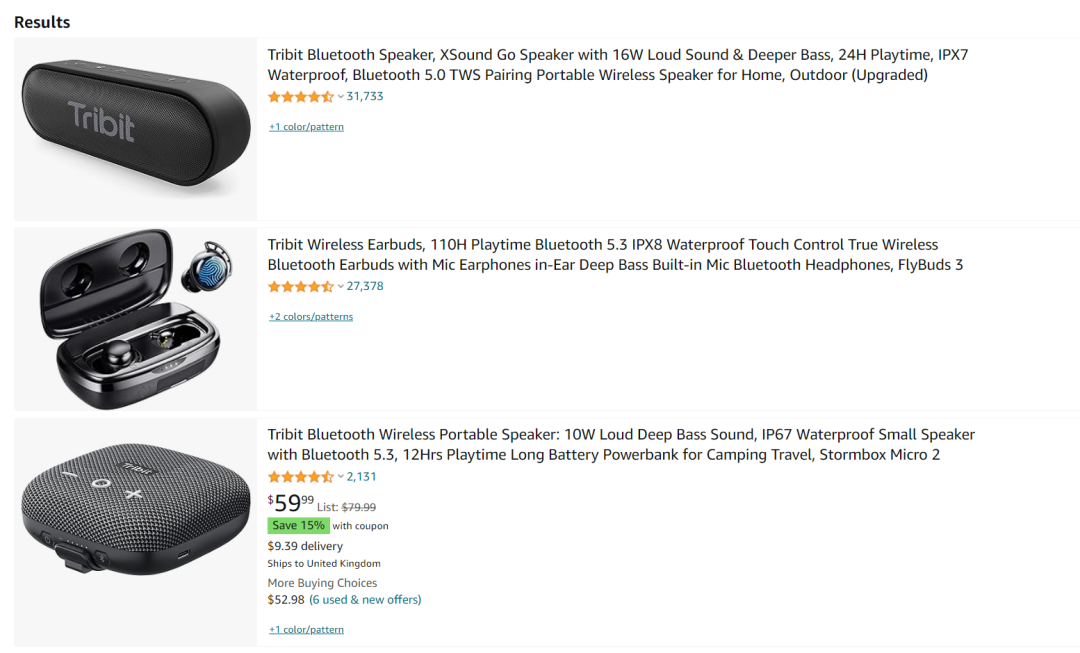View the 31,733 customer reviews
This screenshot has height=653, width=1080.
point(365,97)
